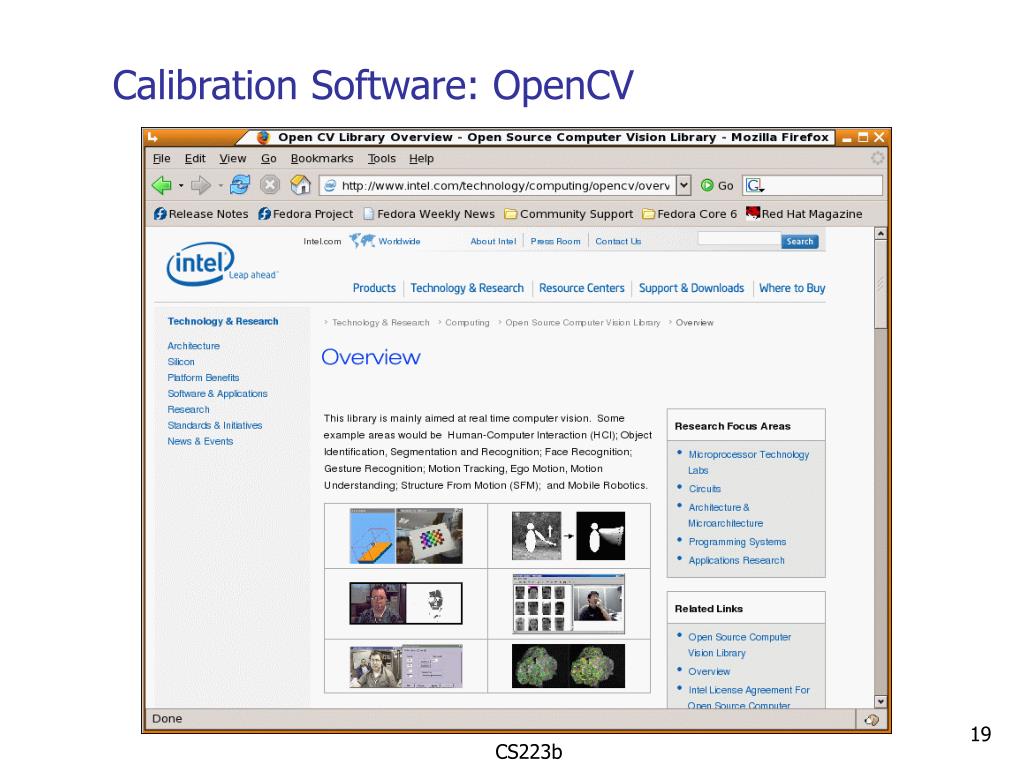Open the View menu
This screenshot has width=1024, height=768.
click(232, 158)
